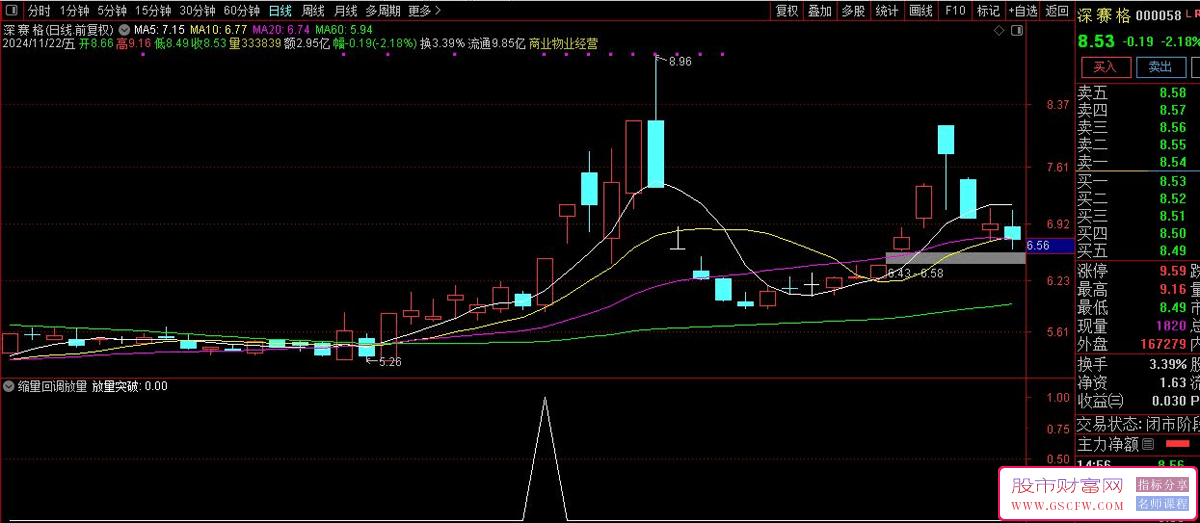Click the 卖二 price 8.55
The image size is (1200, 523).
pyautogui.click(x=1172, y=145)
